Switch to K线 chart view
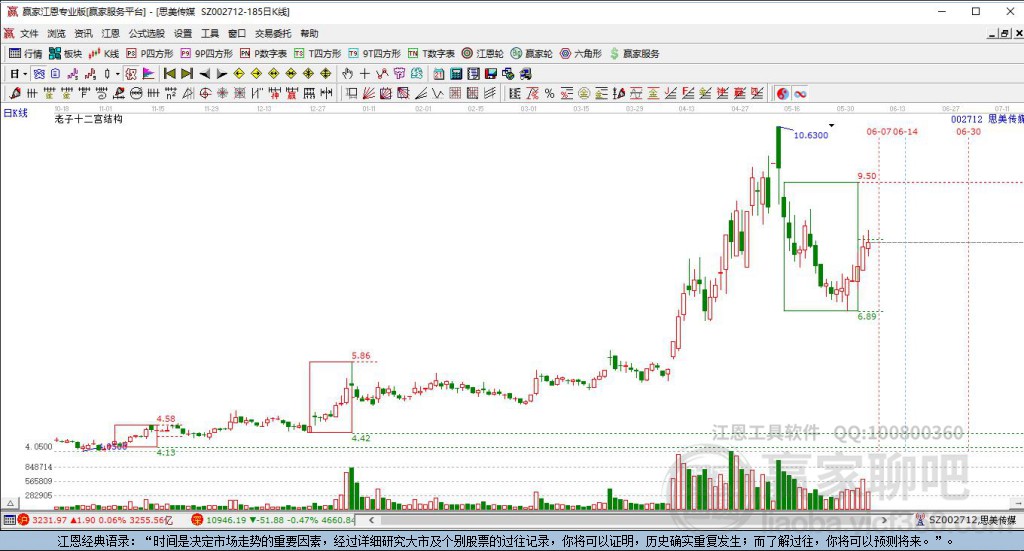Image resolution: width=1024 pixels, height=551 pixels. [x=104, y=54]
